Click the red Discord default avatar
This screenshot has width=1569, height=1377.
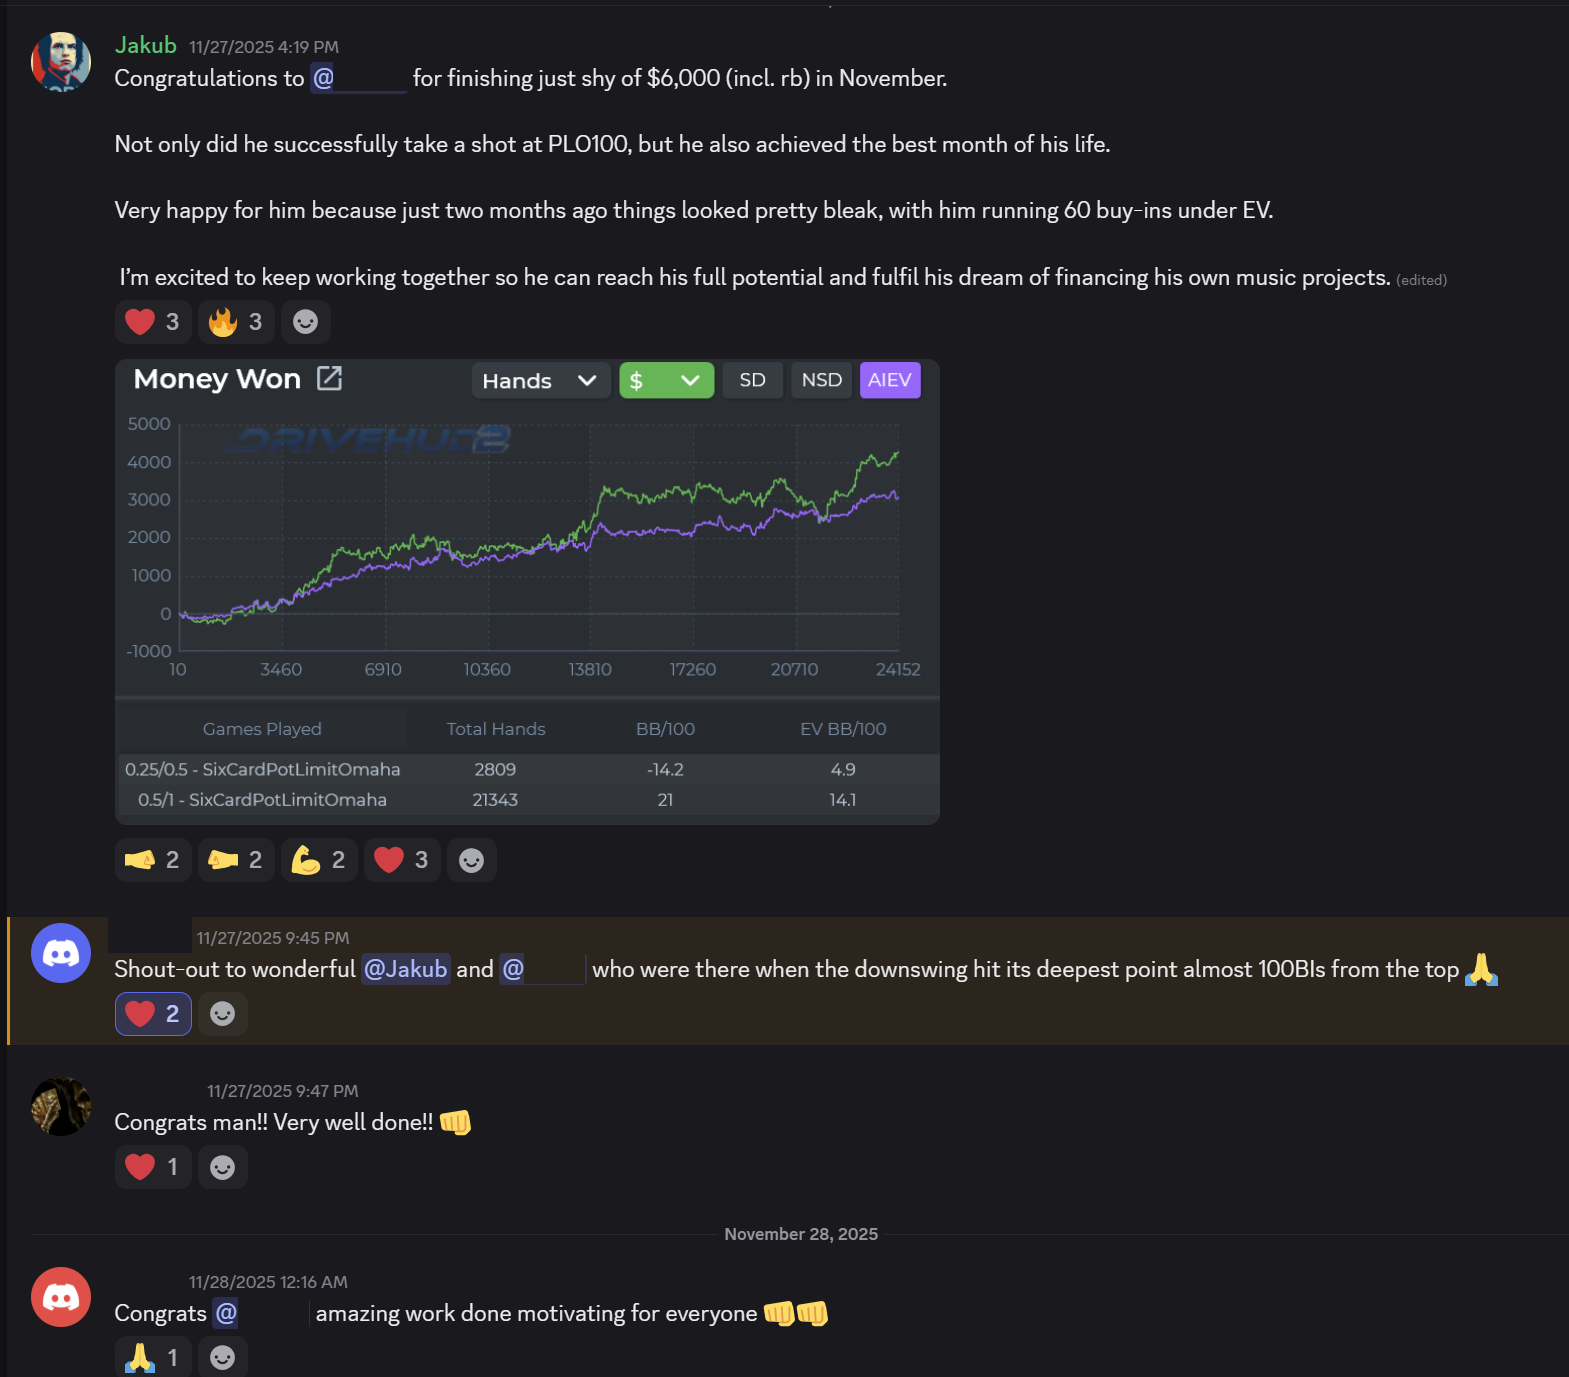[61, 1297]
